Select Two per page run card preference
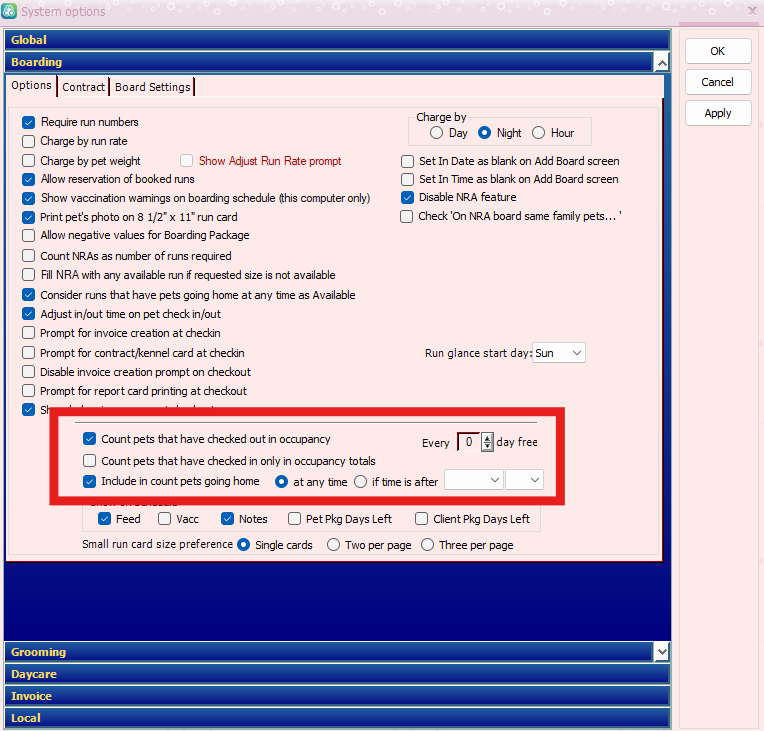Screen dimensions: 764x731 tap(333, 545)
